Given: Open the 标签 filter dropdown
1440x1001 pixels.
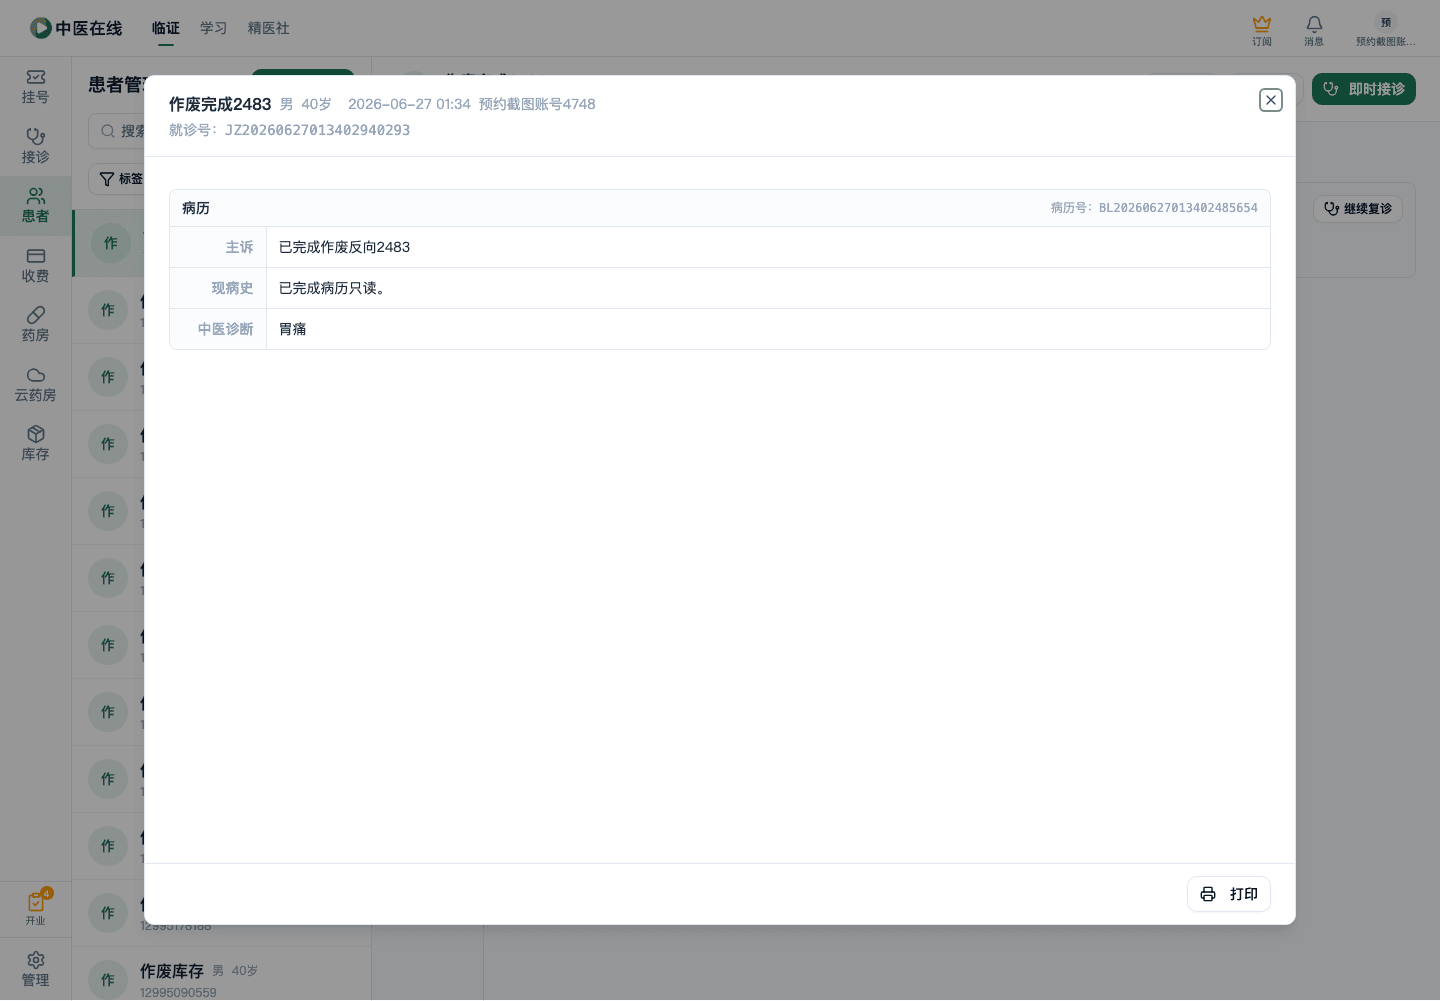Looking at the screenshot, I should point(118,179).
